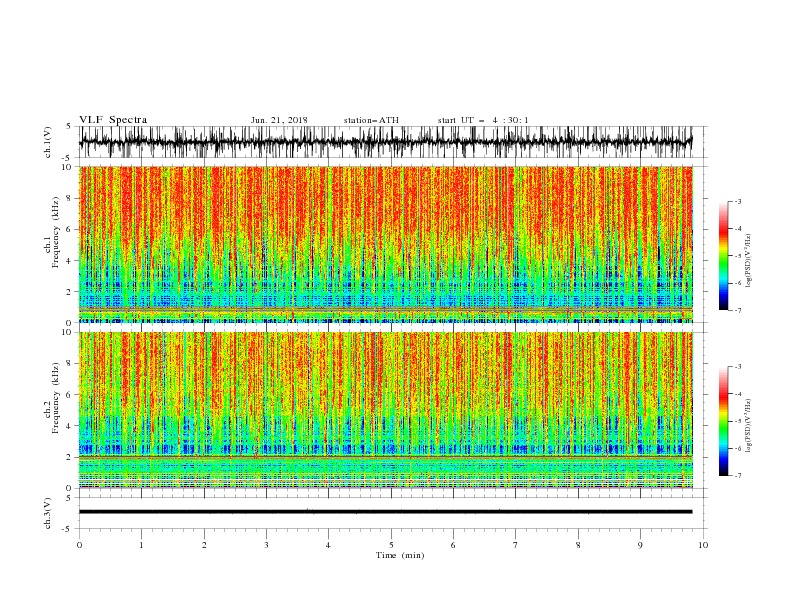Click the "-7" tick on ch.2 color bar
The image size is (792, 612).
(x=738, y=476)
